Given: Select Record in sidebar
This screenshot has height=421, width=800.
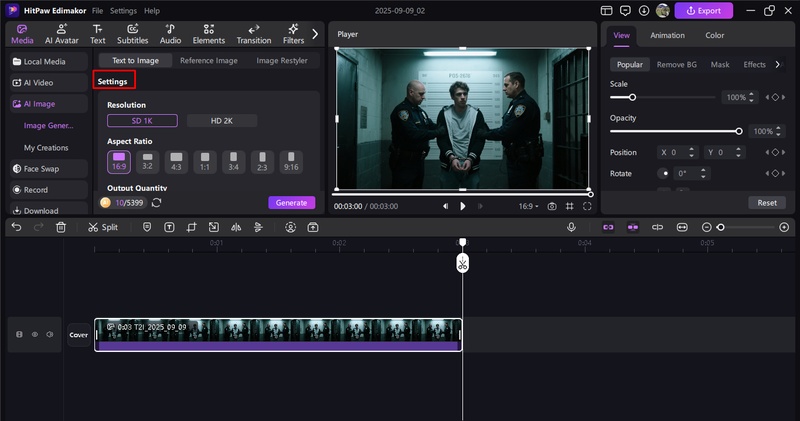Looking at the screenshot, I should click(49, 190).
